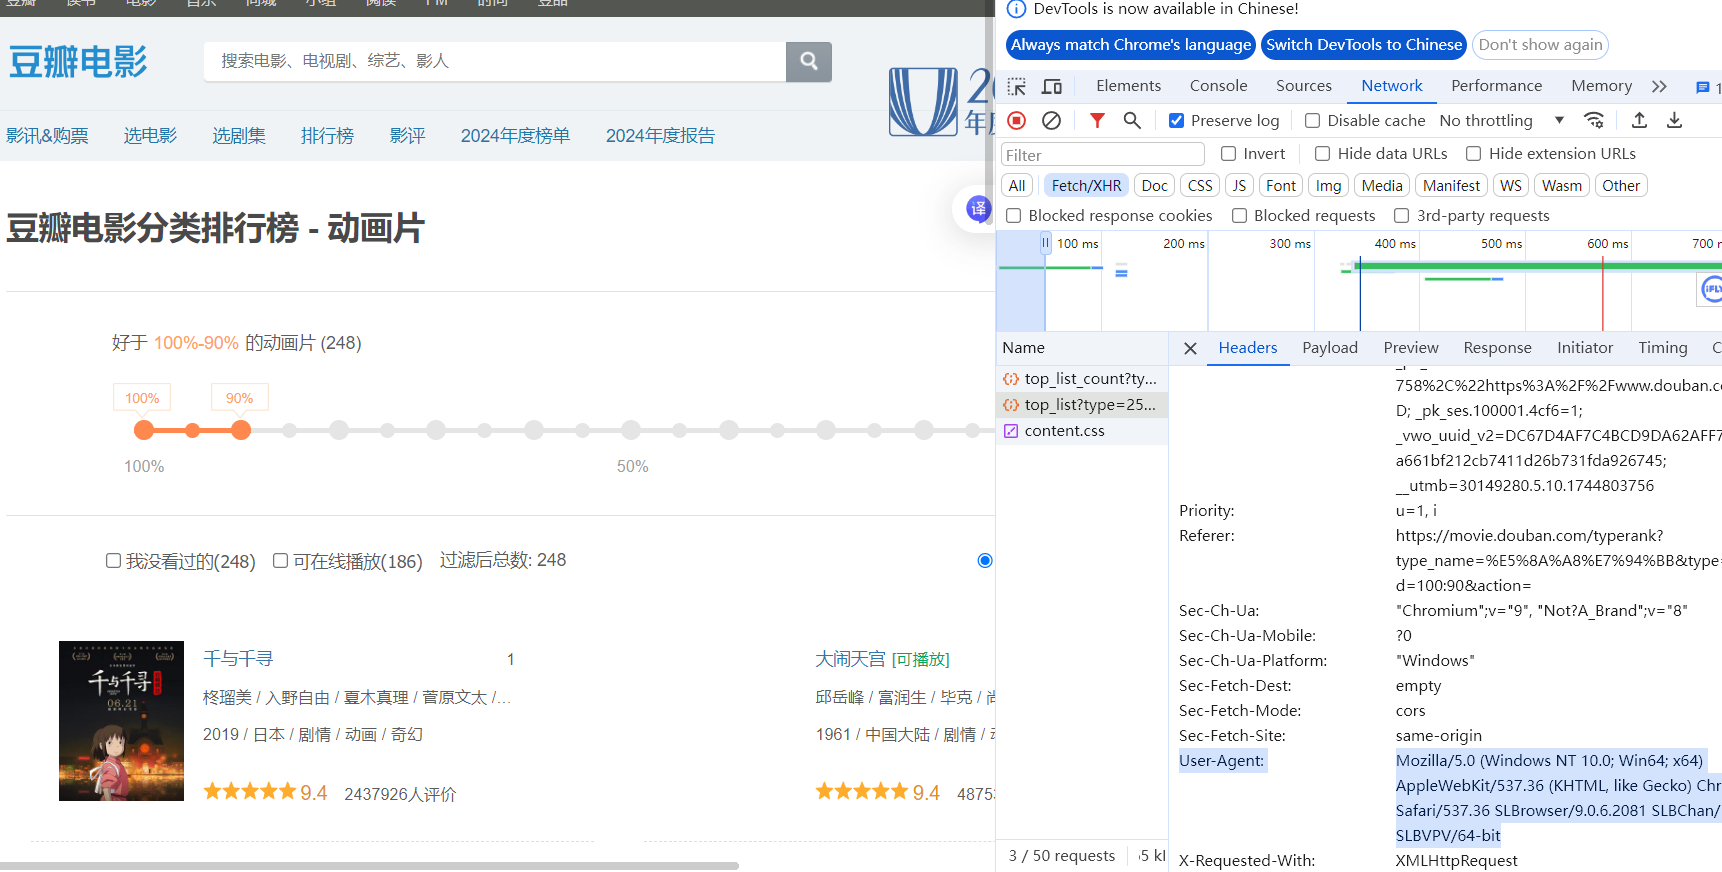Image resolution: width=1722 pixels, height=872 pixels.
Task: Click the slider dot under the 50% mark
Action: click(631, 430)
